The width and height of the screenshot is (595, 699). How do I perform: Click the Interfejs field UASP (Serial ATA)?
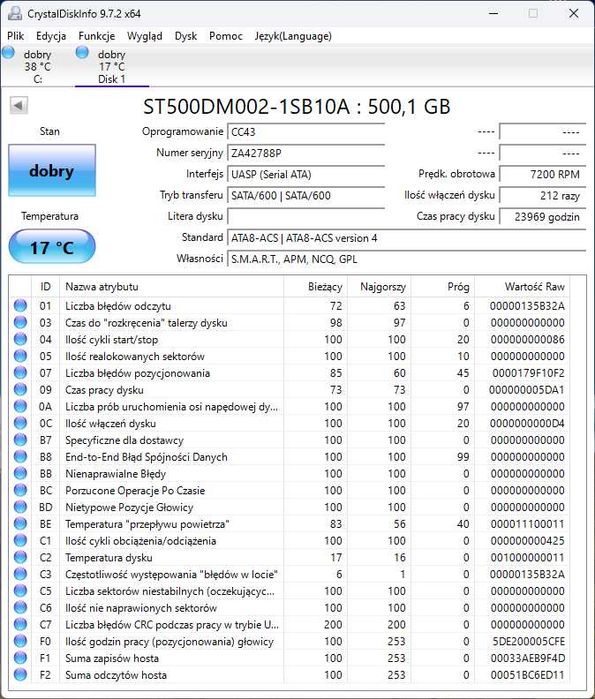[x=306, y=174]
